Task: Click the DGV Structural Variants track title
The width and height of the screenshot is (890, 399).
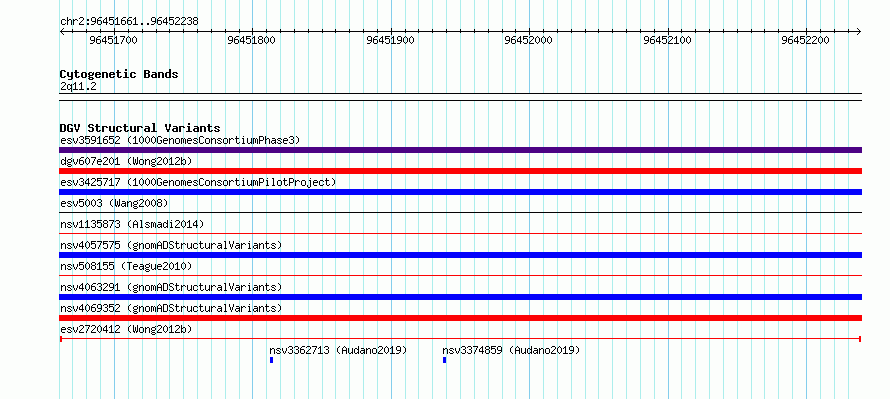Action: coord(140,128)
